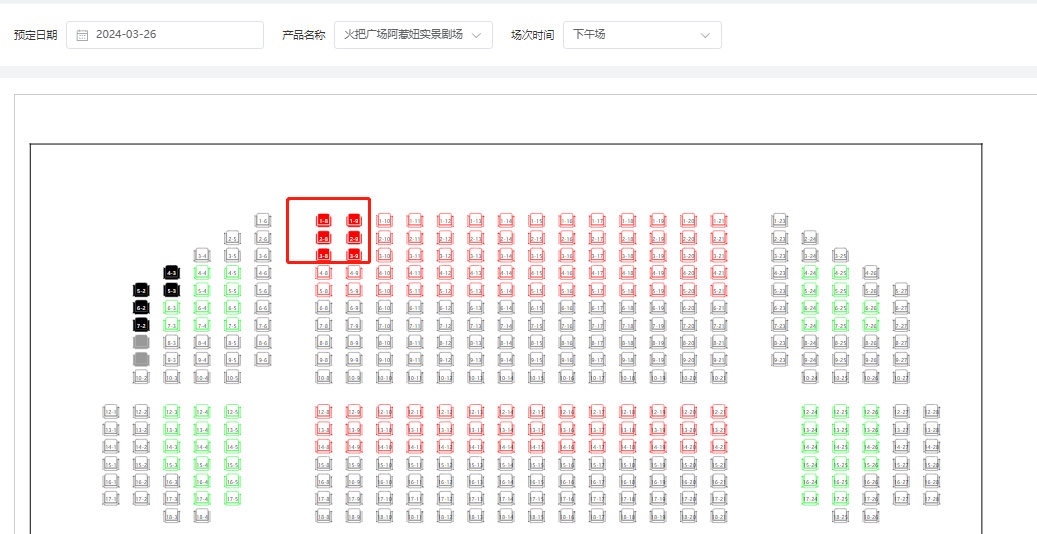Click the 预定日期 date input field

tap(170, 35)
